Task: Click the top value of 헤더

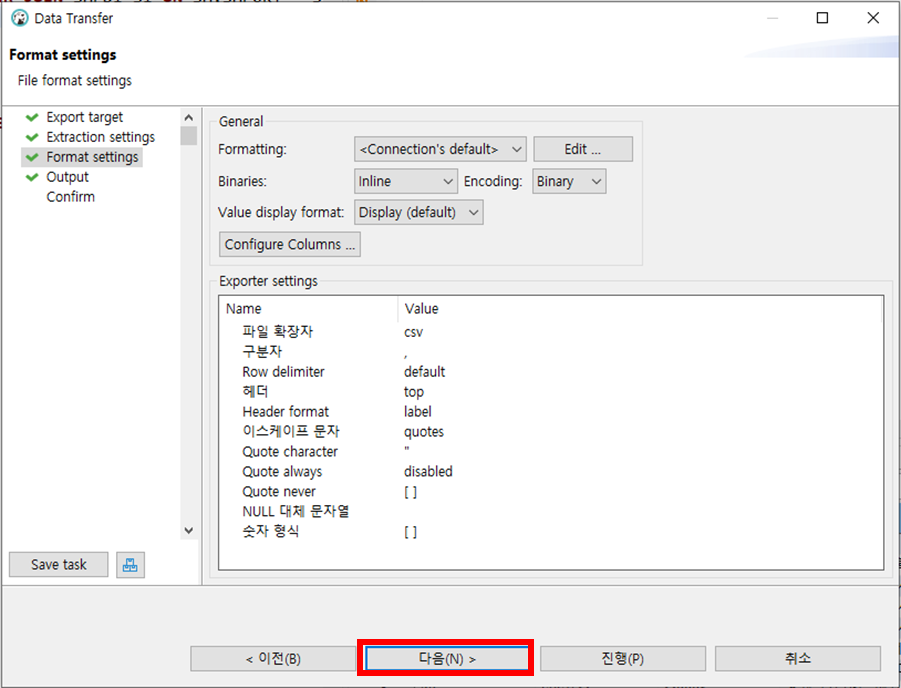Action: coord(414,392)
